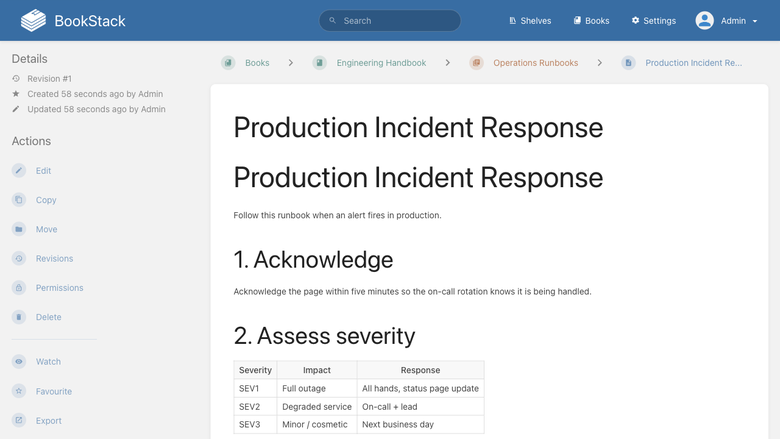Click the Move folder icon

pyautogui.click(x=19, y=229)
